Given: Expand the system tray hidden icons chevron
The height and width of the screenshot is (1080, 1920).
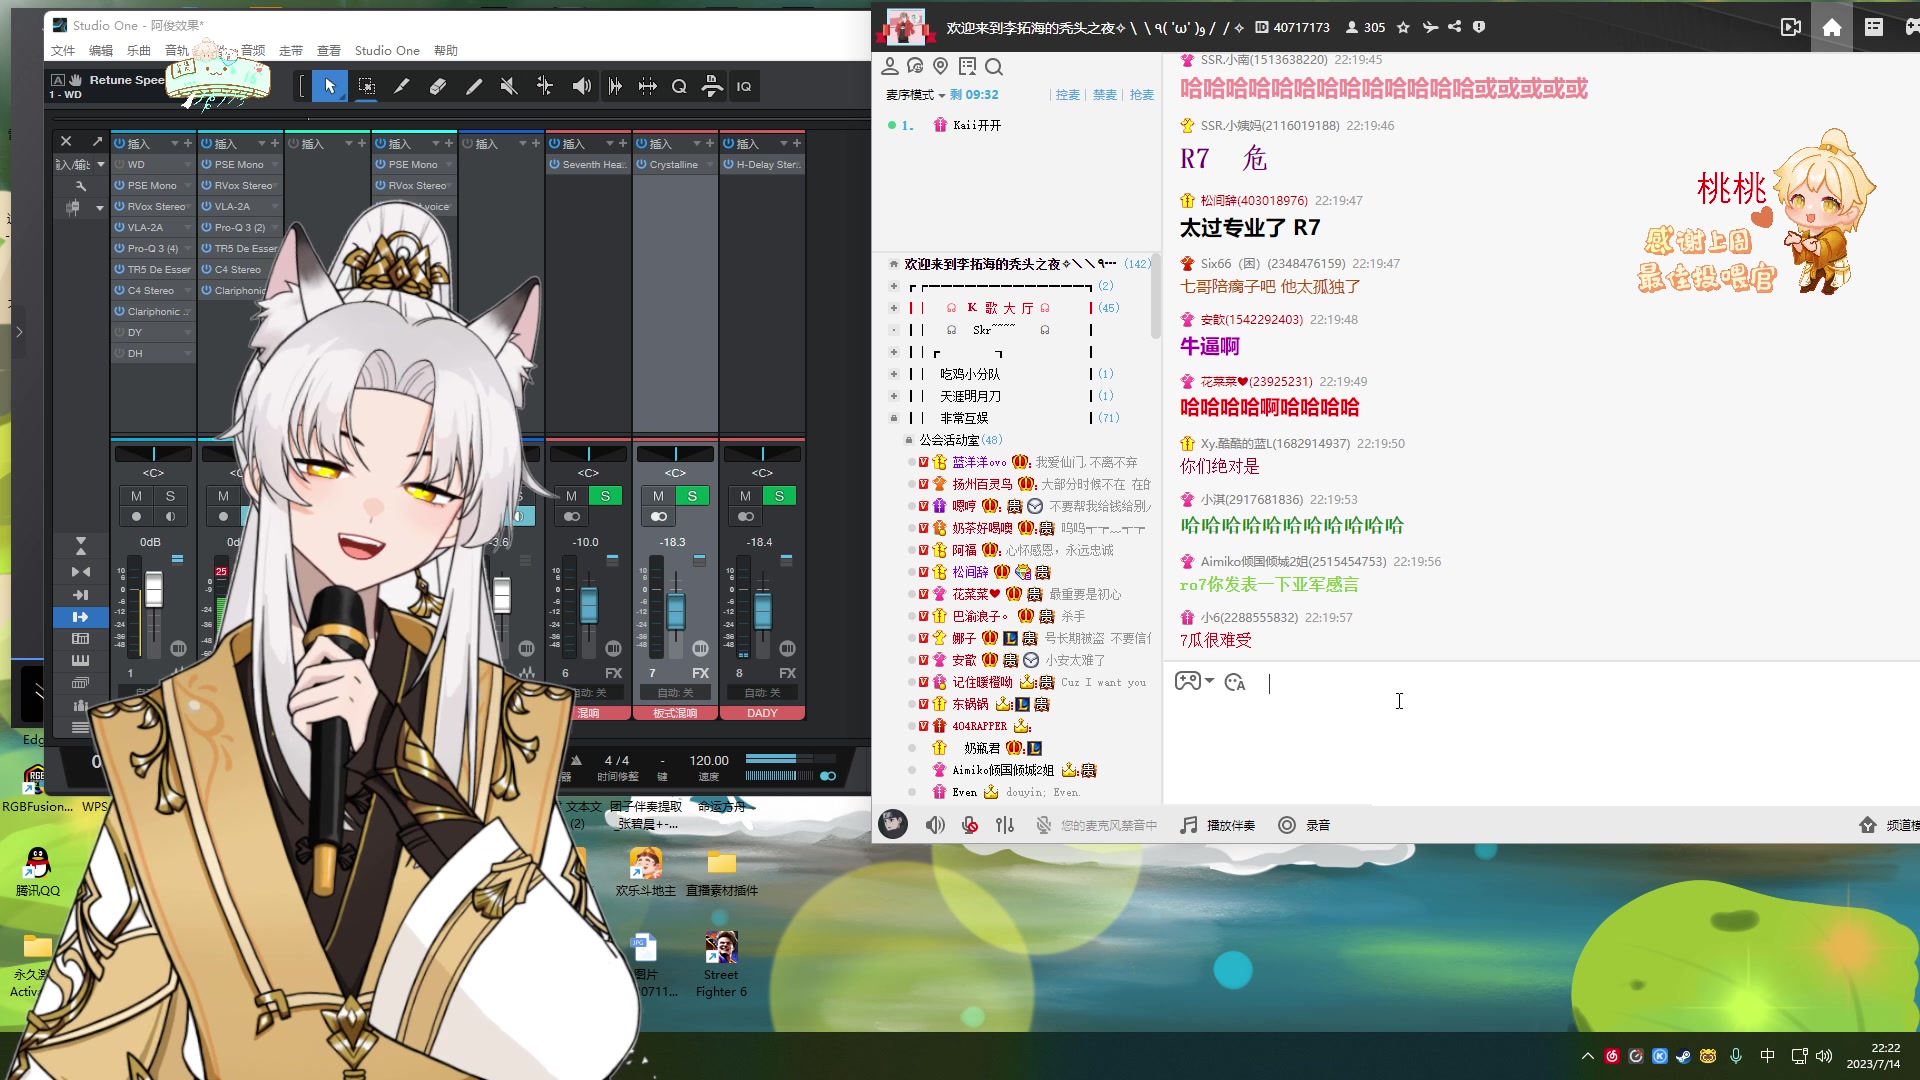Looking at the screenshot, I should [1587, 1056].
